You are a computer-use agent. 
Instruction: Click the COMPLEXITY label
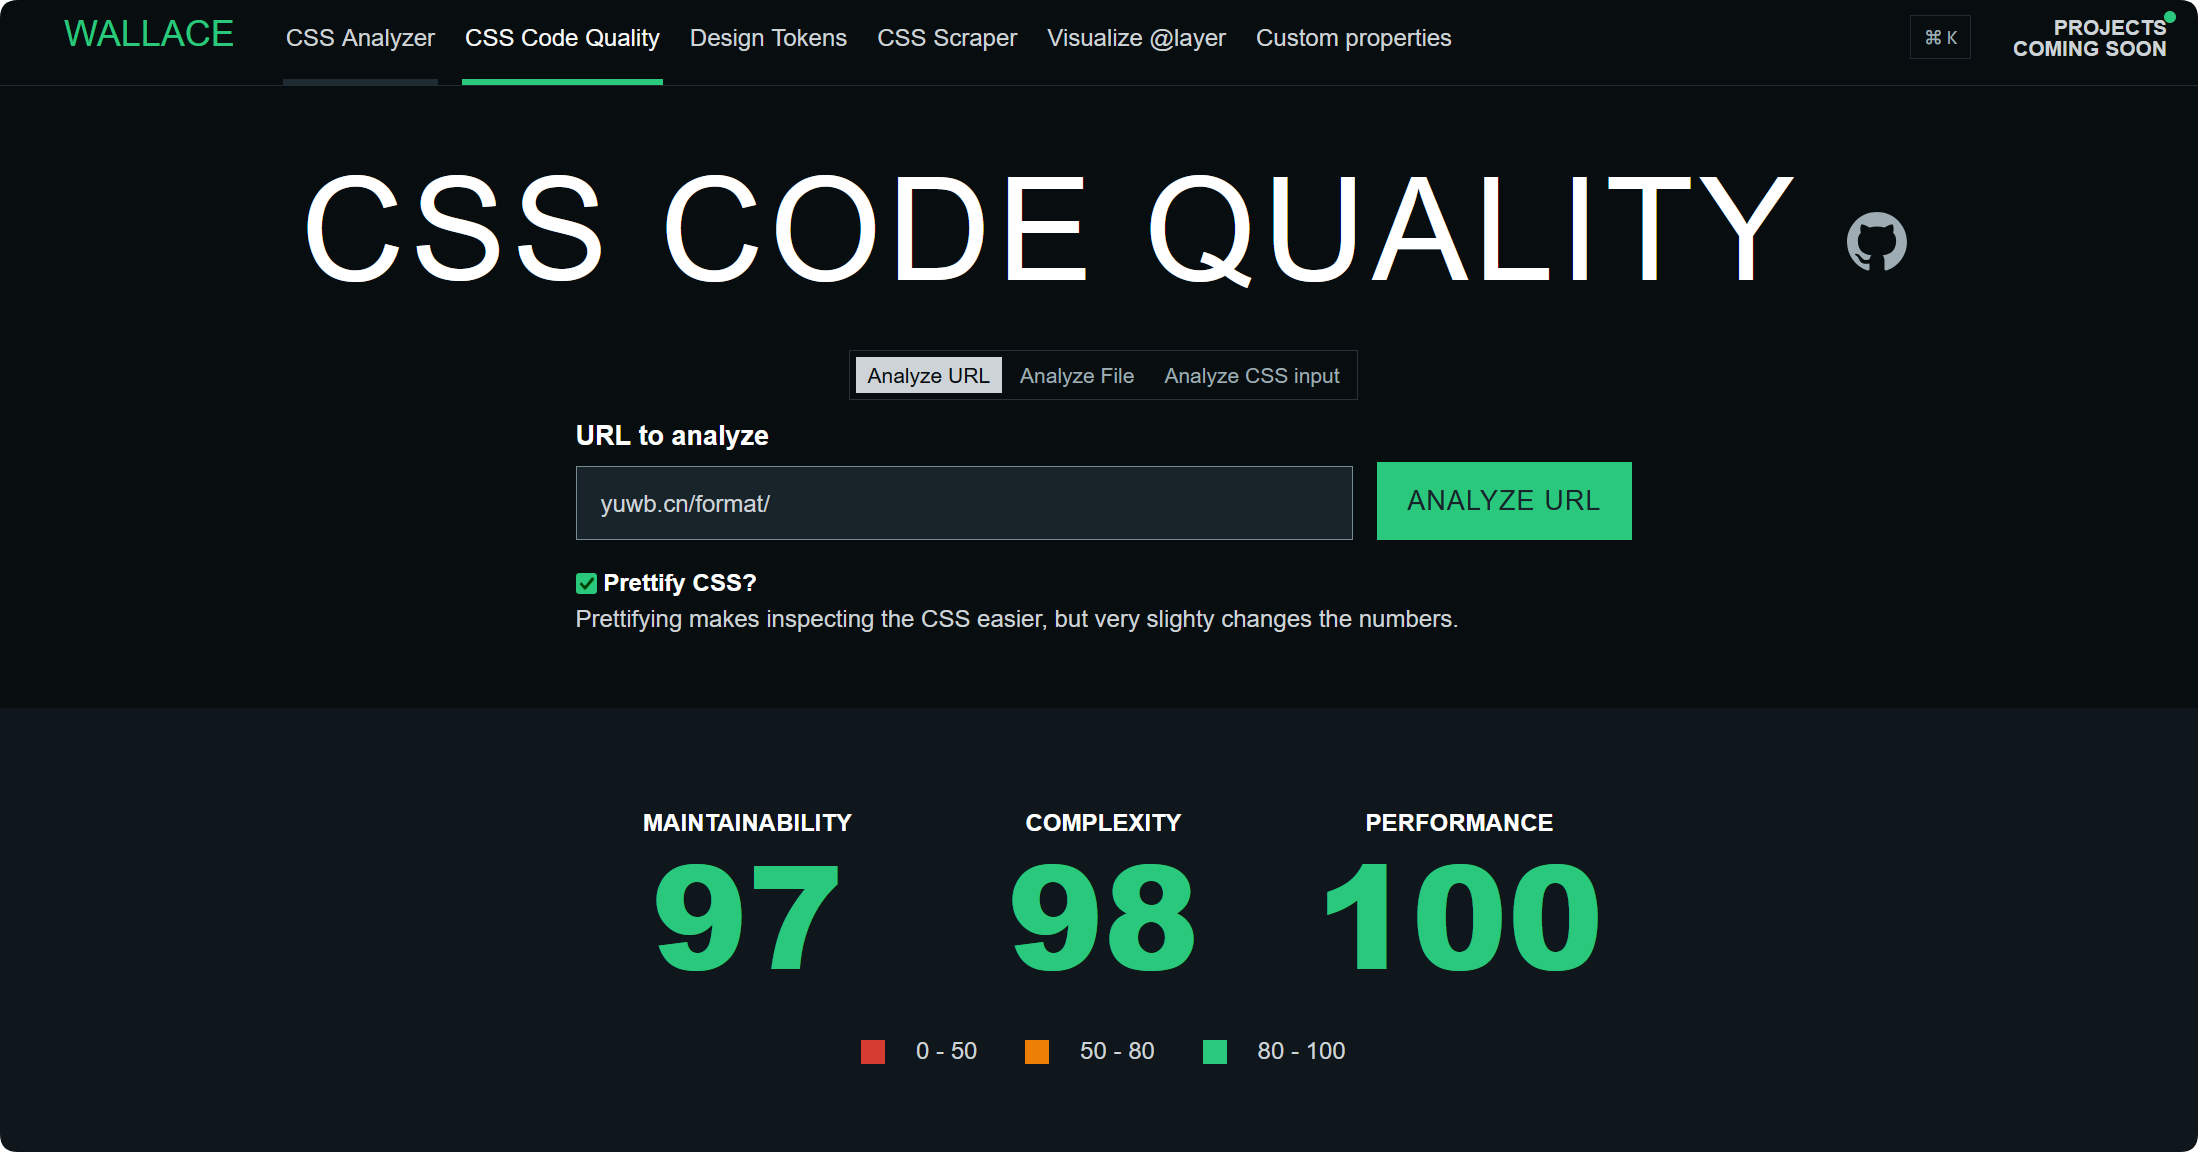[x=1103, y=823]
